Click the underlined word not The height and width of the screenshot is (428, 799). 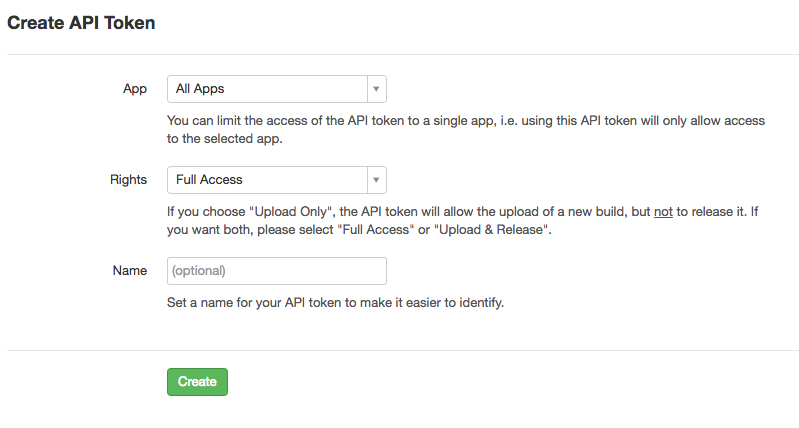coord(663,211)
